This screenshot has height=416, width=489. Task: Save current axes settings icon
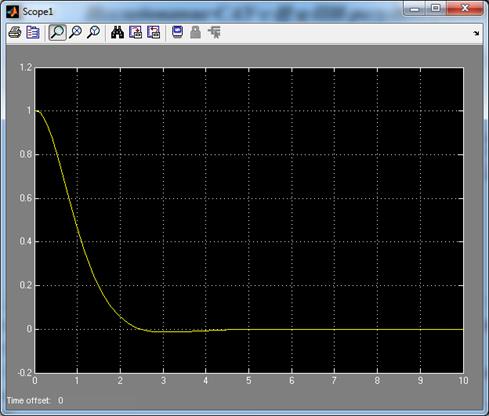[x=135, y=33]
